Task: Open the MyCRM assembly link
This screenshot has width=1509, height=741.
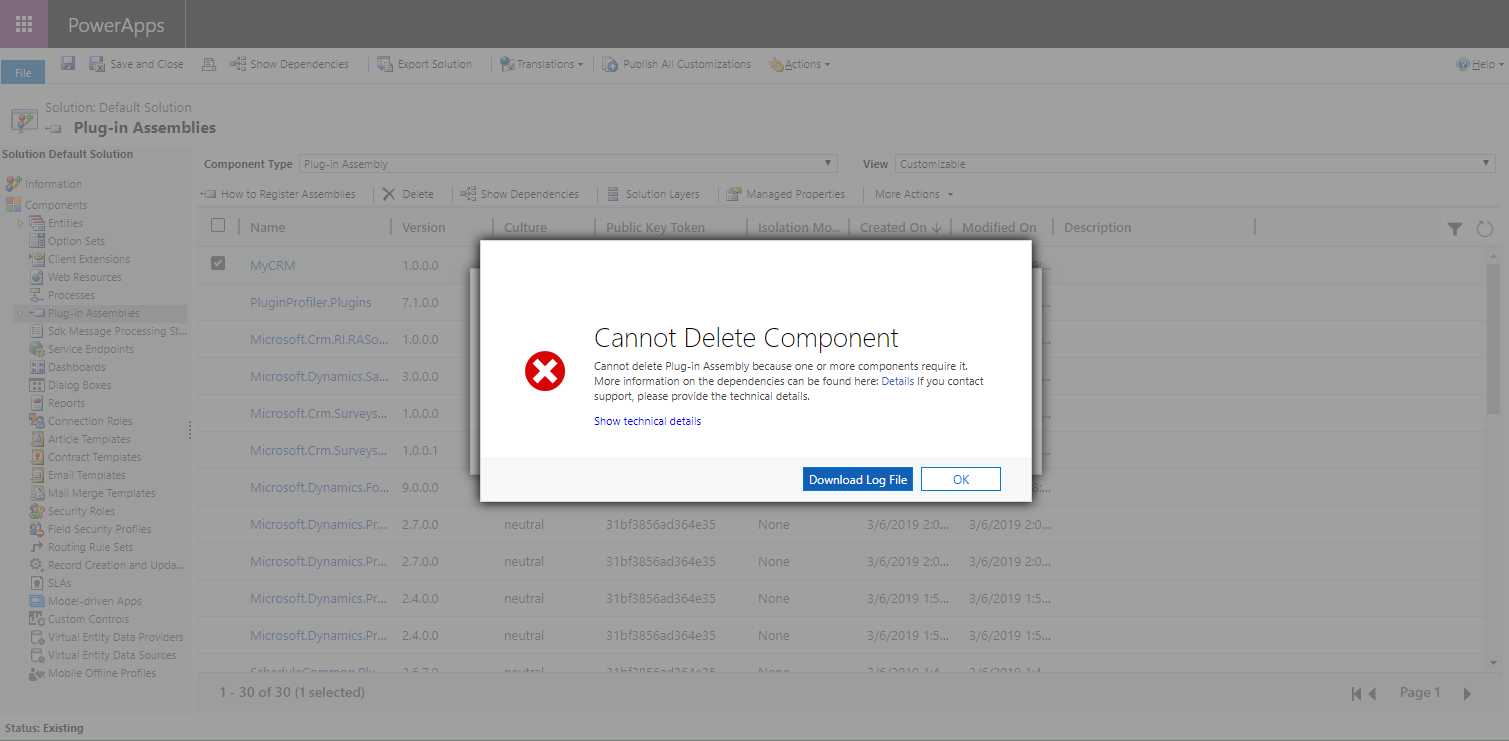Action: coord(273,266)
